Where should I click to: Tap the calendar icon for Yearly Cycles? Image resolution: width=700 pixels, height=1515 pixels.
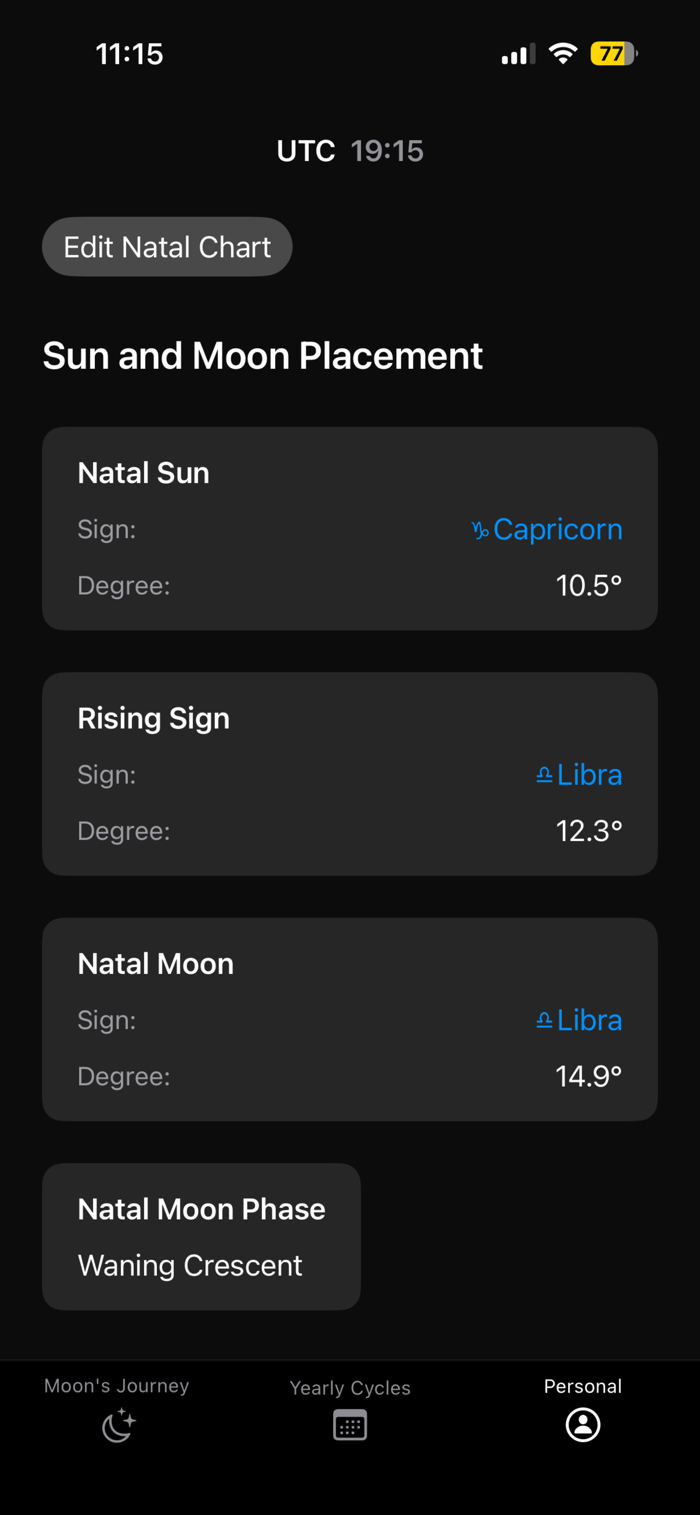point(350,1425)
